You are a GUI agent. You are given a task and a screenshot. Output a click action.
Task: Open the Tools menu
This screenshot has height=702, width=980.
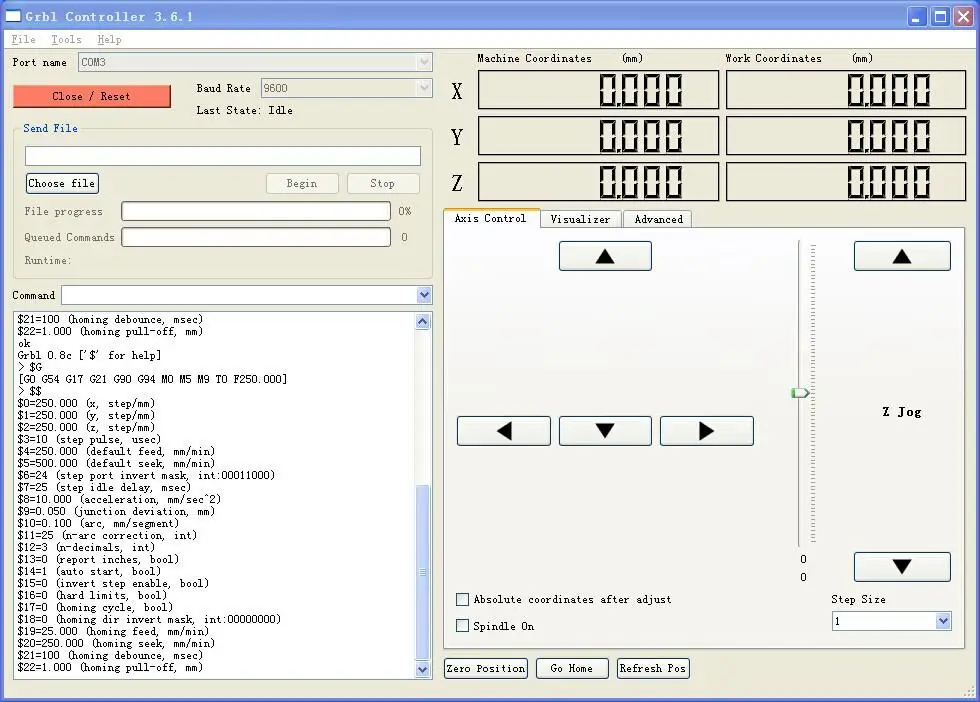click(66, 39)
